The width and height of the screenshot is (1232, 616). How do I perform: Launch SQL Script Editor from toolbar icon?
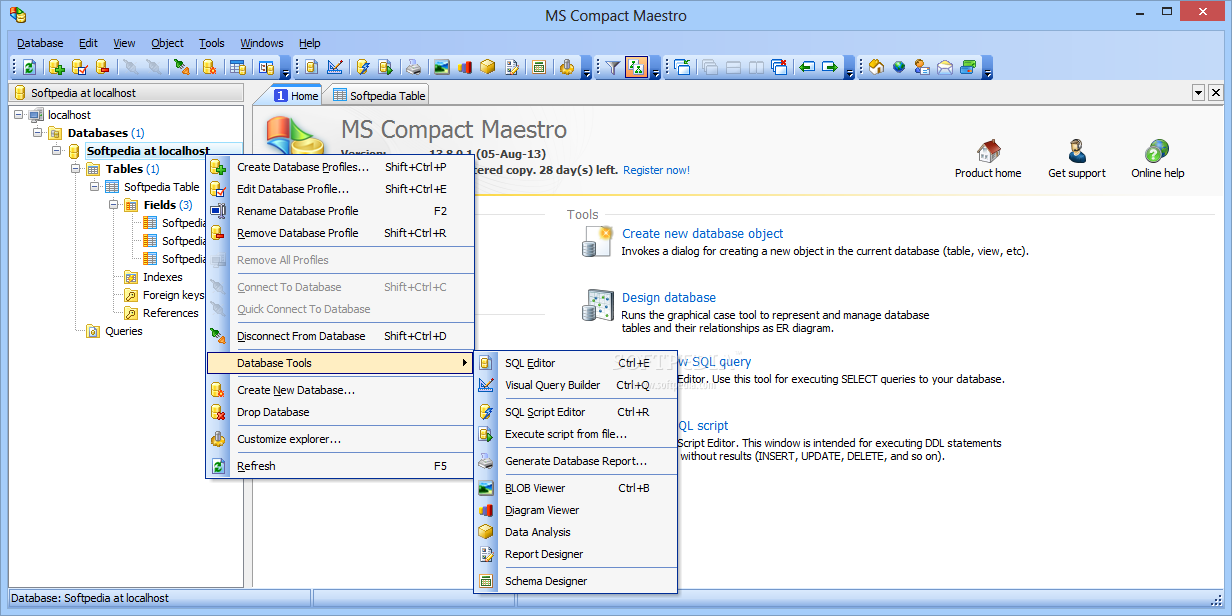click(363, 67)
